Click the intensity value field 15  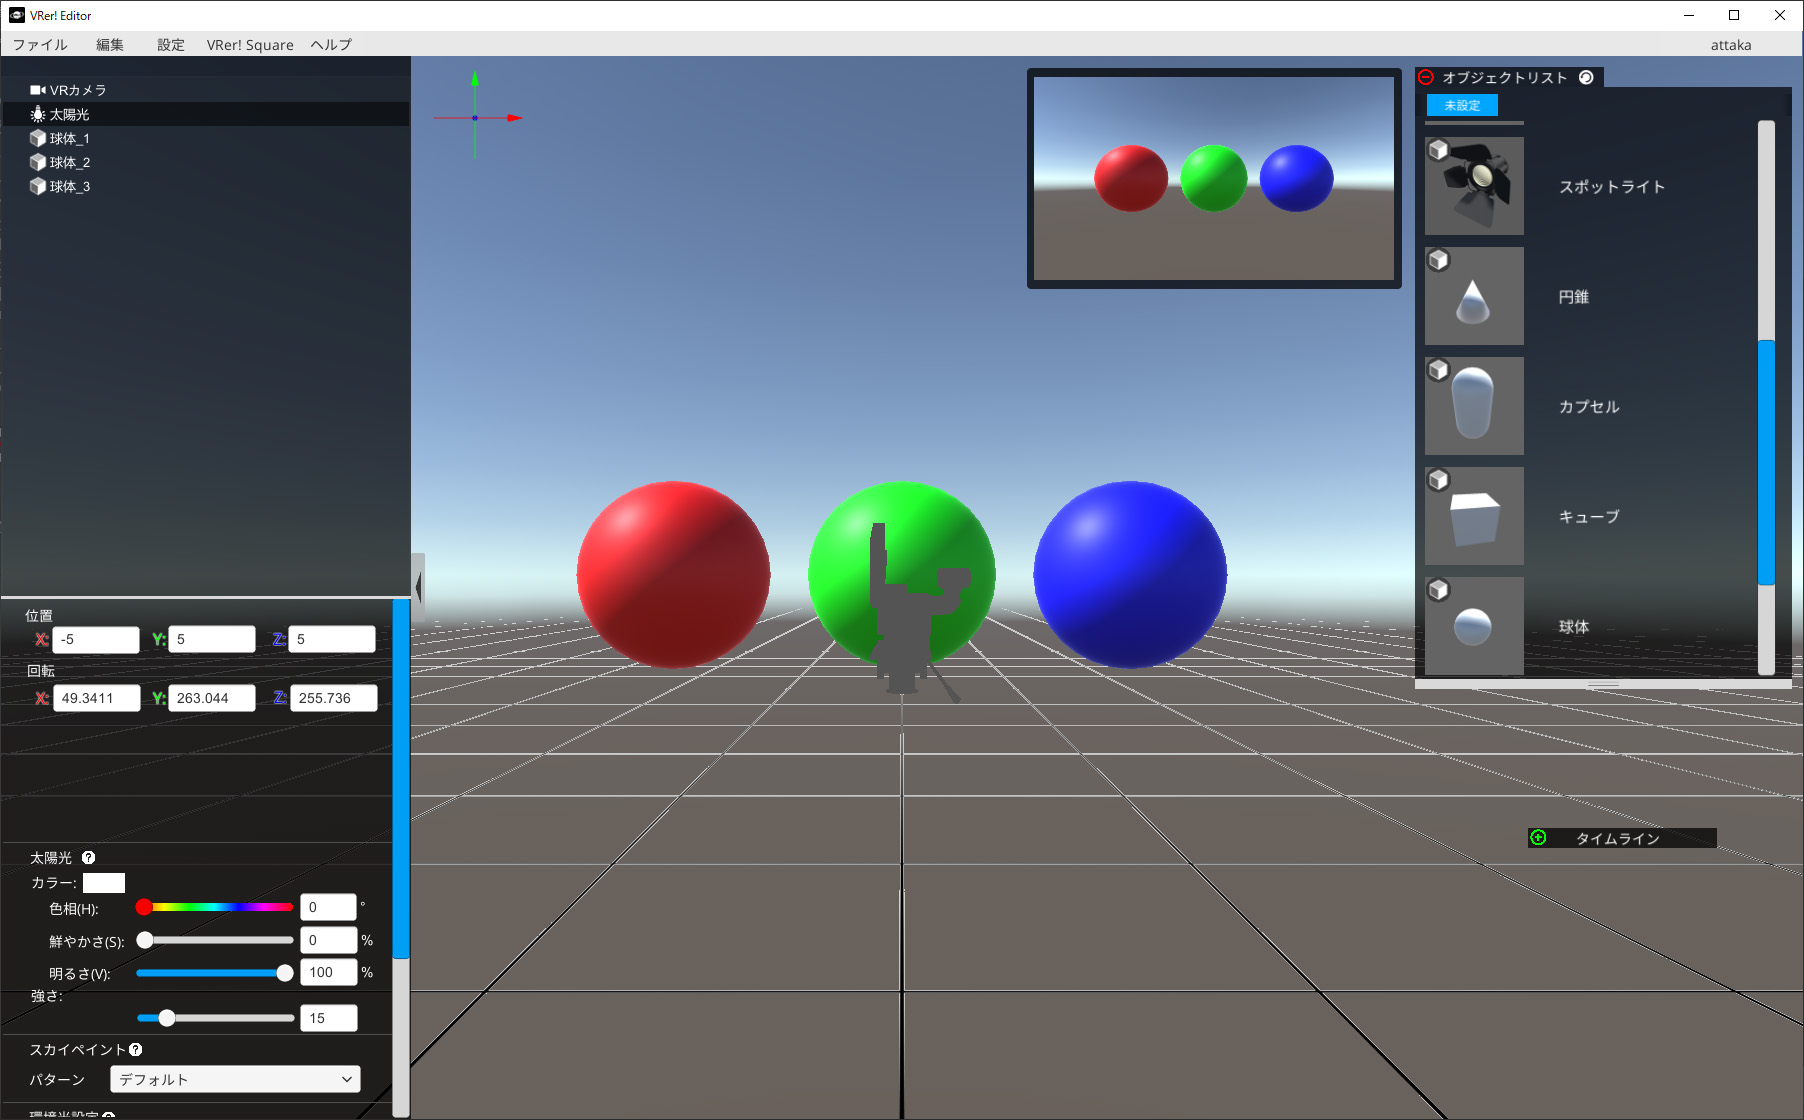(328, 1018)
